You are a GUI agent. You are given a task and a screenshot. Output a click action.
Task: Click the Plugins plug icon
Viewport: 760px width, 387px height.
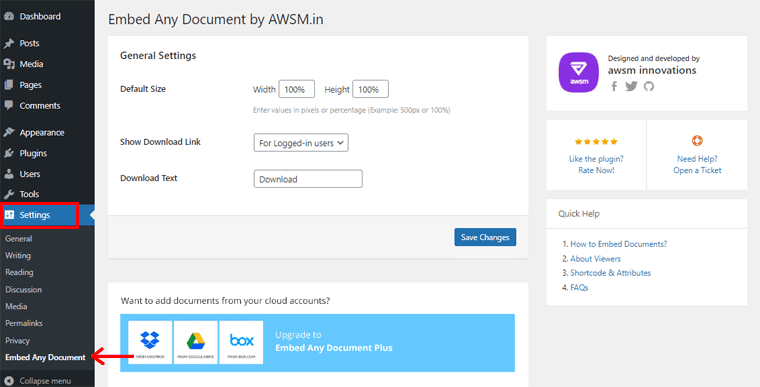[x=9, y=153]
